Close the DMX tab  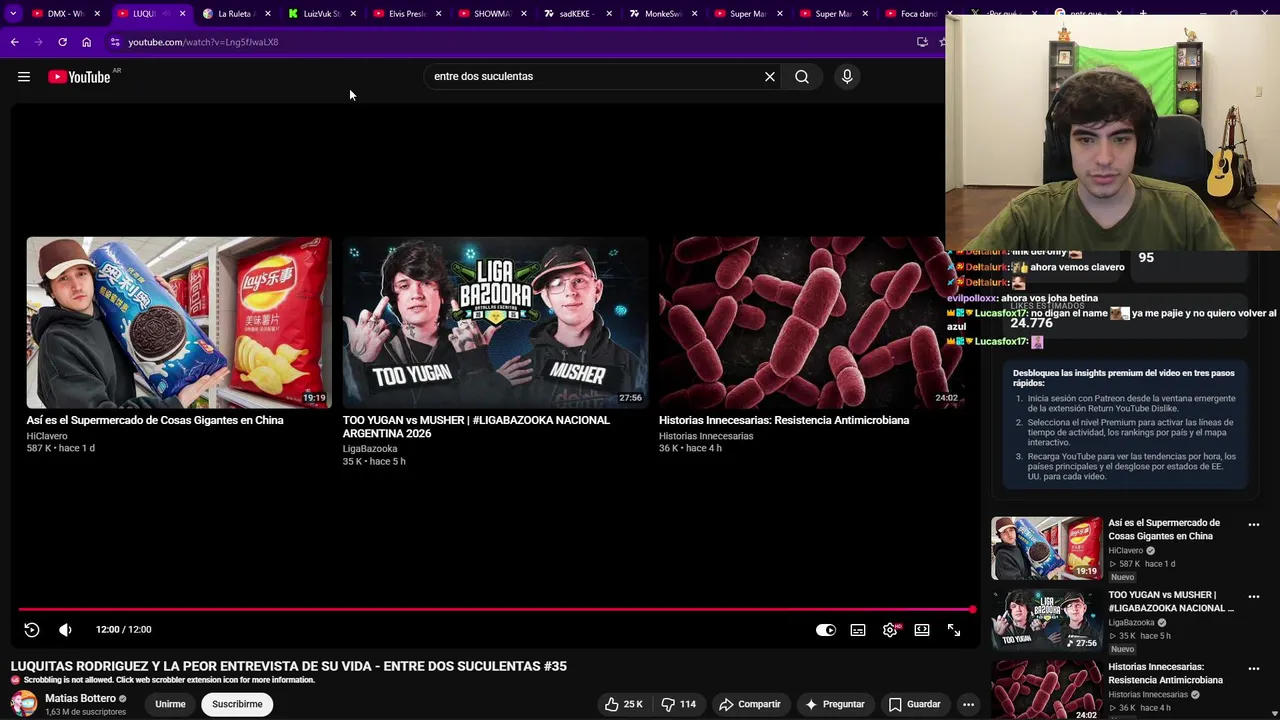pyautogui.click(x=97, y=14)
